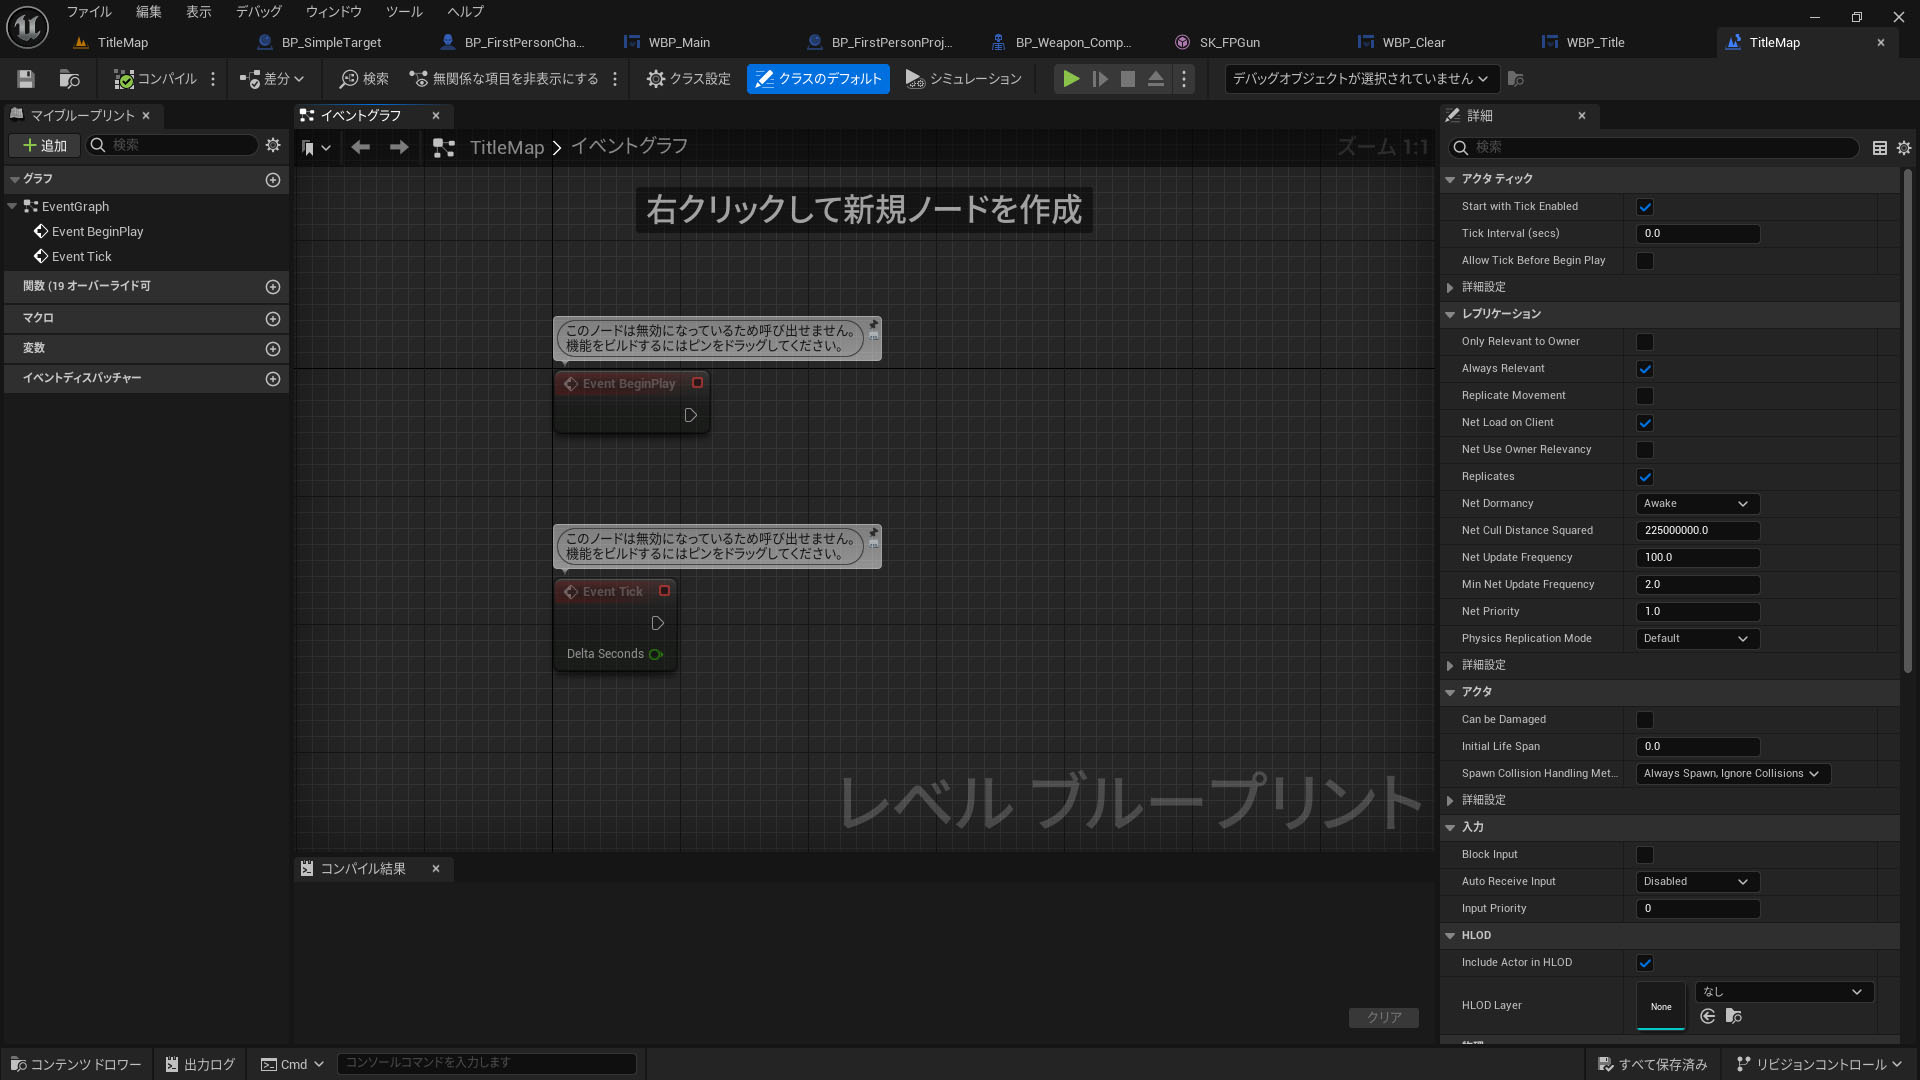Open the ウィンドウ menu

(333, 12)
